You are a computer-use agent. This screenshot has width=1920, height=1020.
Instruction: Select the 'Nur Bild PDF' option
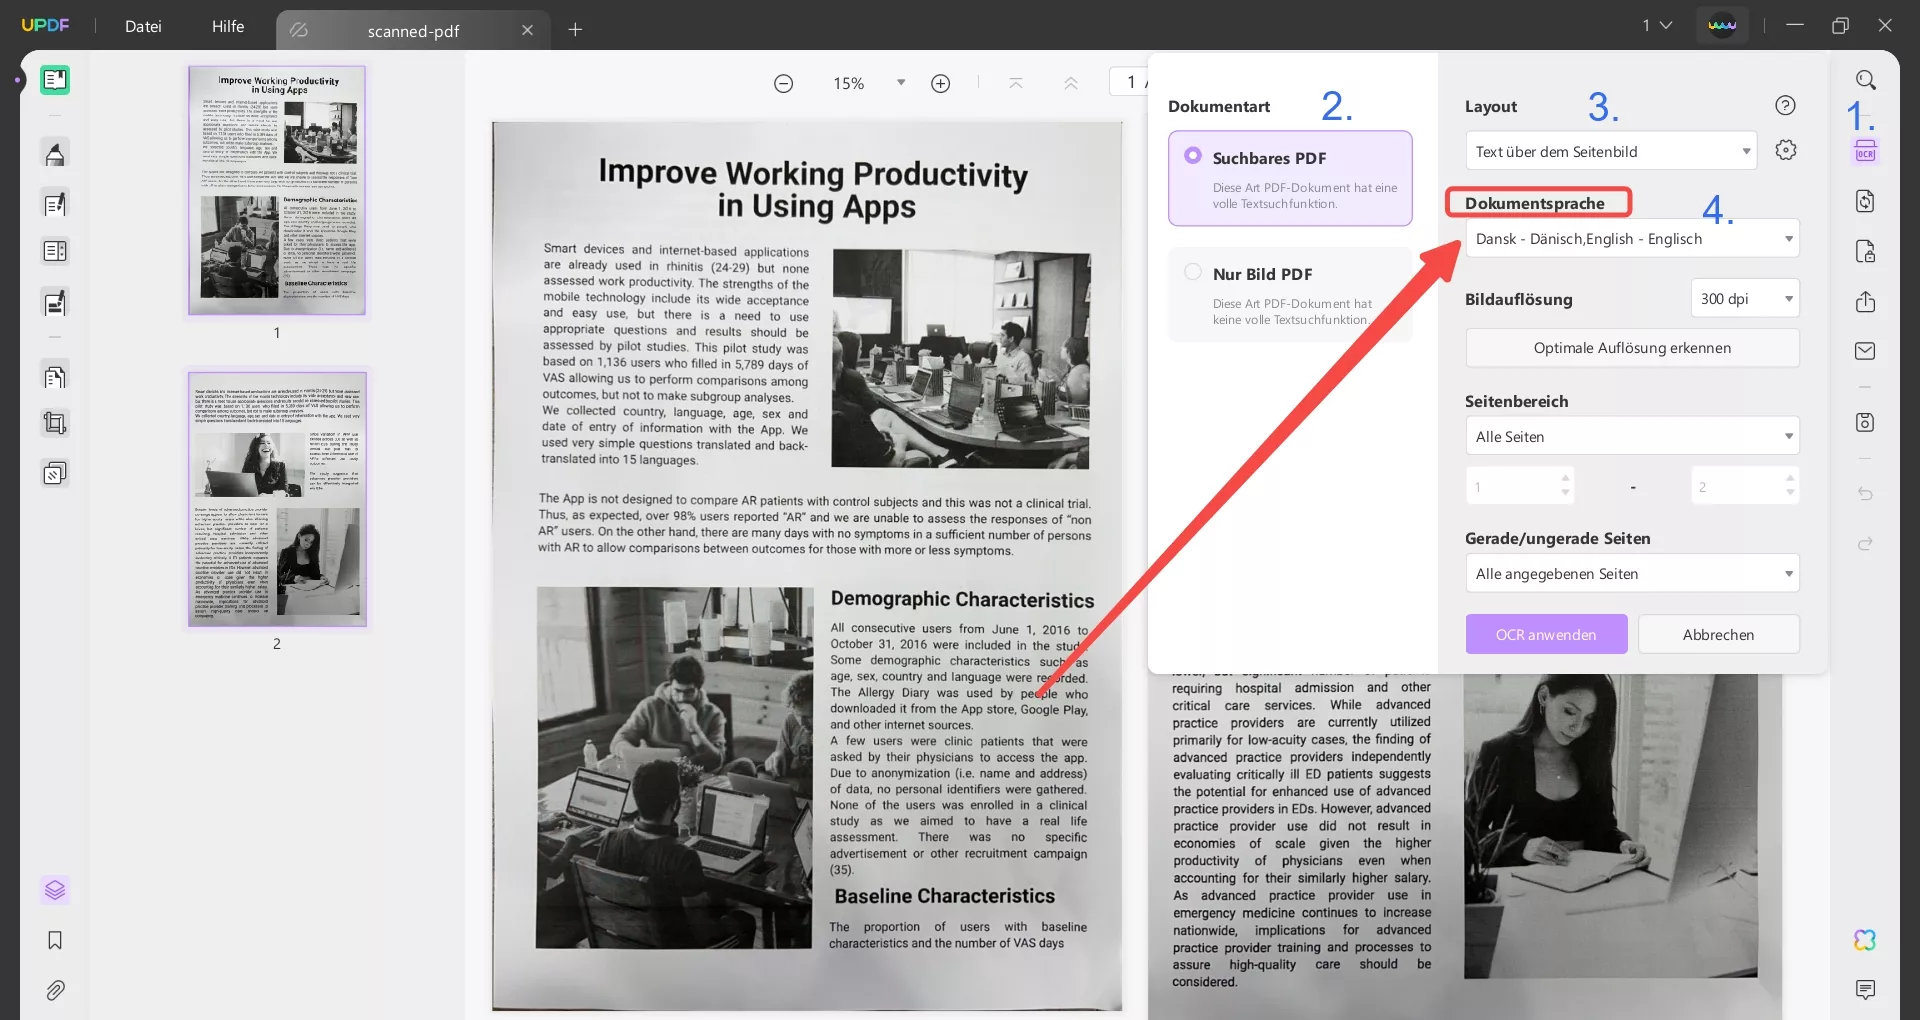[x=1289, y=295]
